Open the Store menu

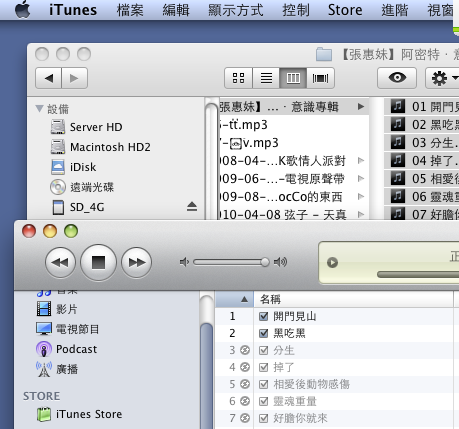tap(345, 10)
